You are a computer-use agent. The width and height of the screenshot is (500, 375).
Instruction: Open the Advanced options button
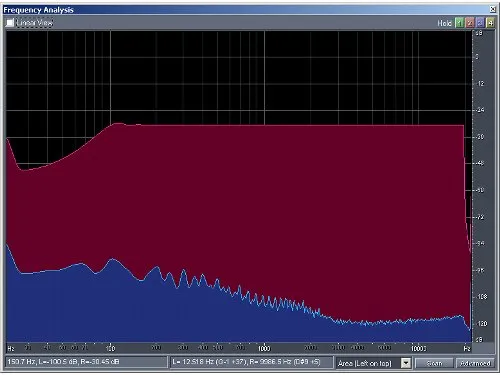tap(475, 363)
